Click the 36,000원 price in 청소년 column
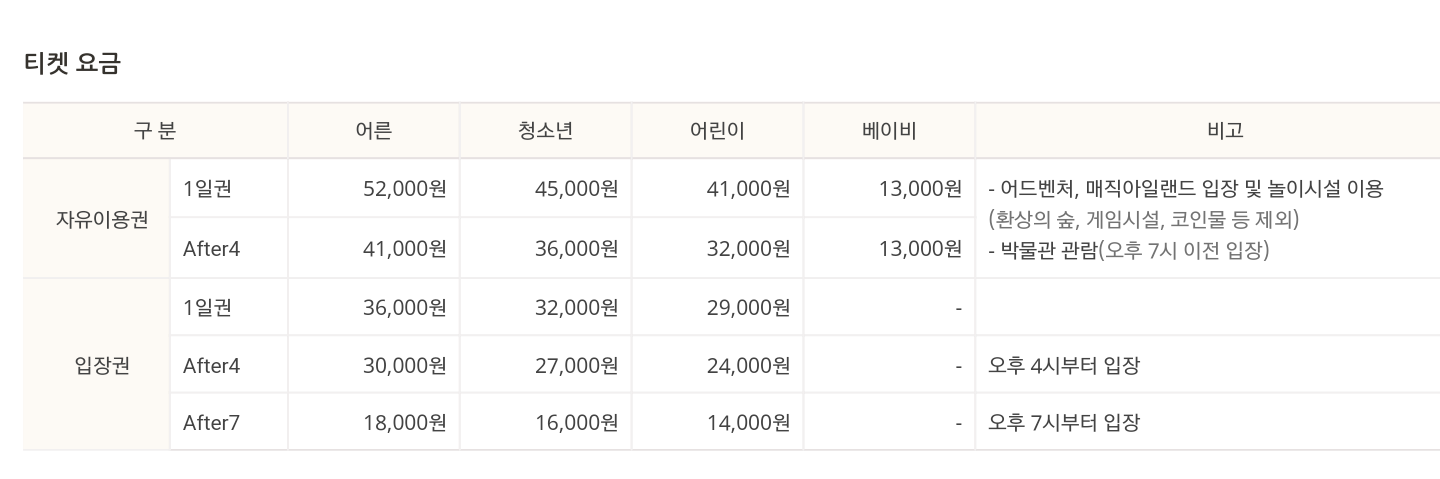 pos(576,249)
